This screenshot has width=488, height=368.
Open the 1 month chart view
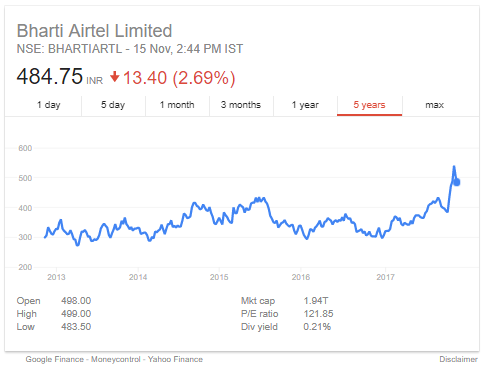[x=177, y=105]
